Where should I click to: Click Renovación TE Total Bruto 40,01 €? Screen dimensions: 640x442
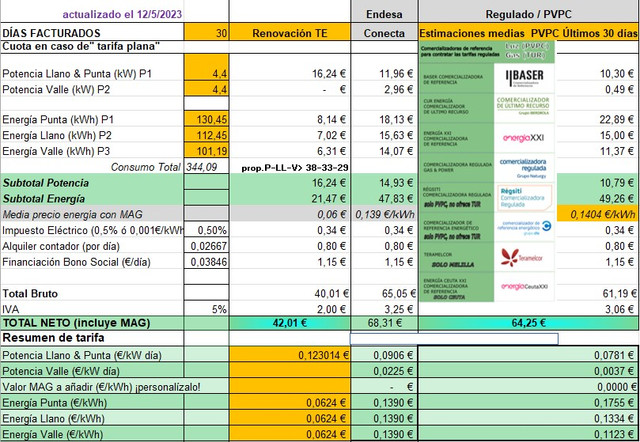tap(290, 293)
